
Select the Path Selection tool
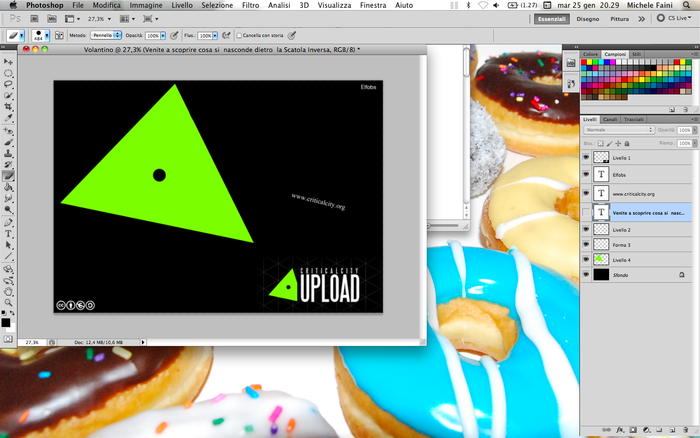tap(8, 245)
